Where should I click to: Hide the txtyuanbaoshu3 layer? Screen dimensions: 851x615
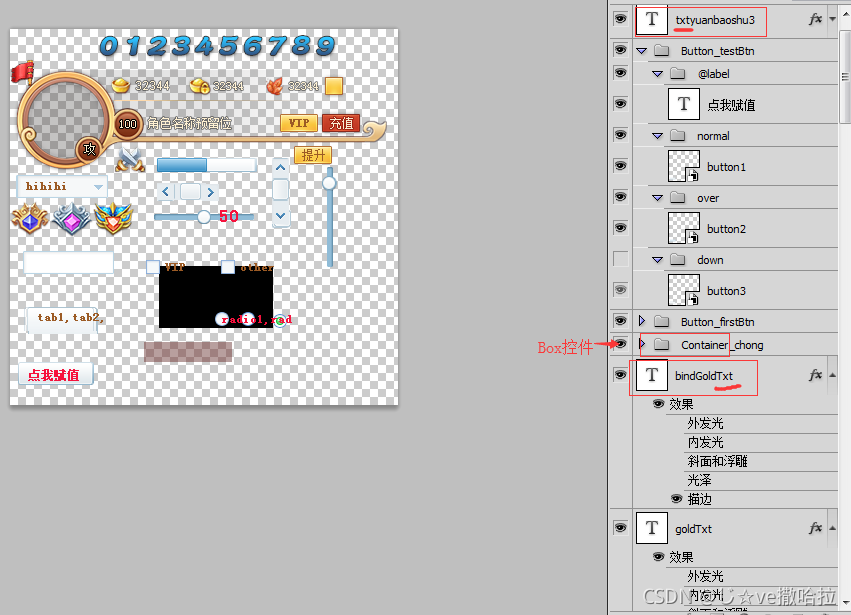point(620,19)
